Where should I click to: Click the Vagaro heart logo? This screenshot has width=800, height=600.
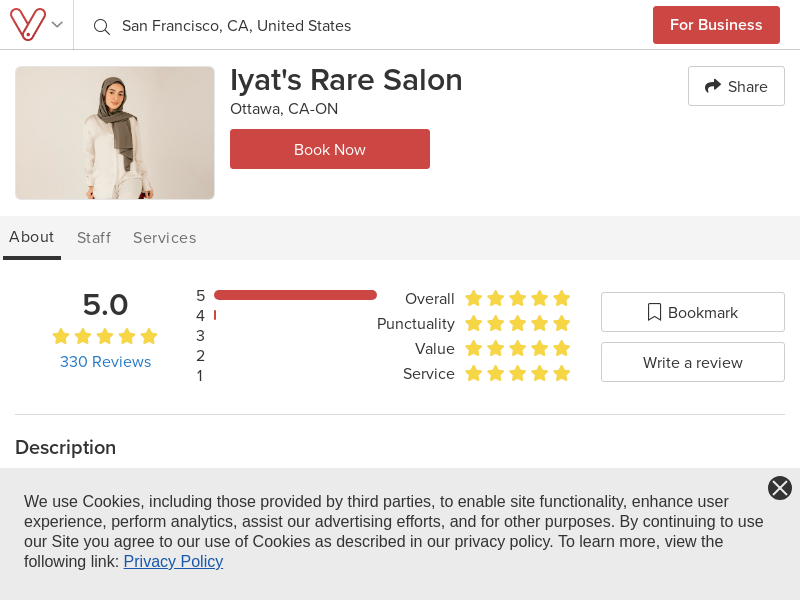tap(30, 24)
